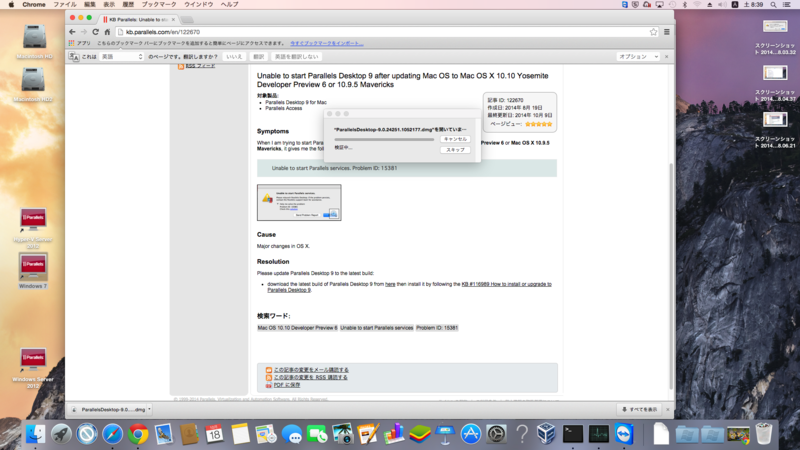The height and width of the screenshot is (450, 800).
Task: Open the Help menu in menu bar
Action: (x=230, y=5)
